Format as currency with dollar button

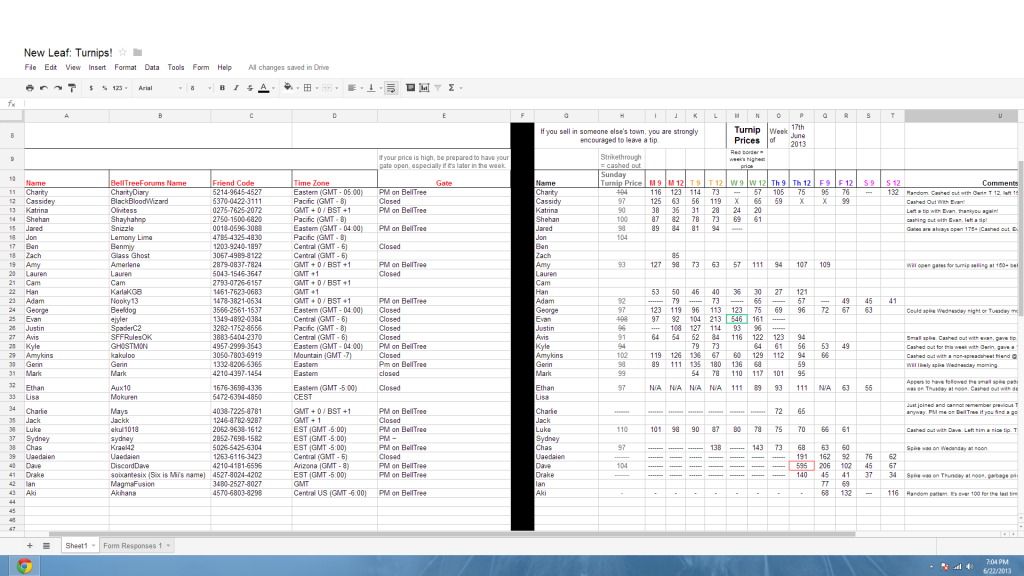point(91,88)
